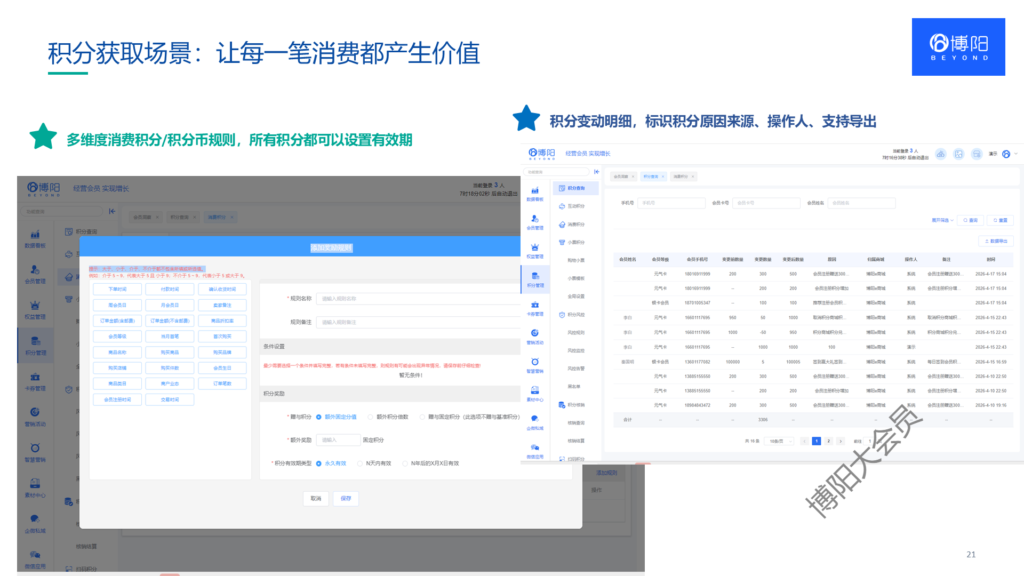This screenshot has height=576, width=1024.
Task: Click second round header icon in right screenshot
Action: tap(959, 154)
